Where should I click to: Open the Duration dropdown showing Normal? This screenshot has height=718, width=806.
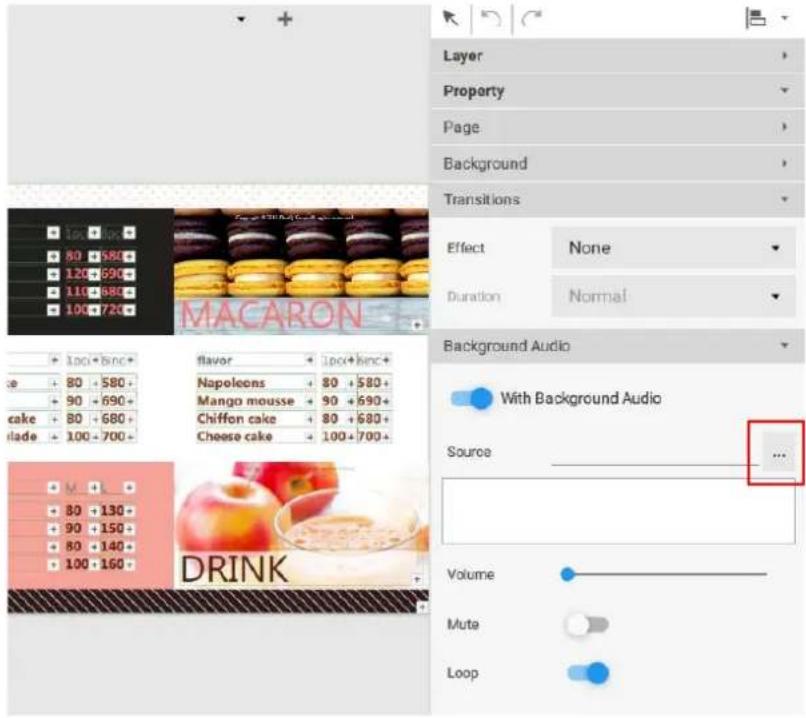[x=673, y=296]
